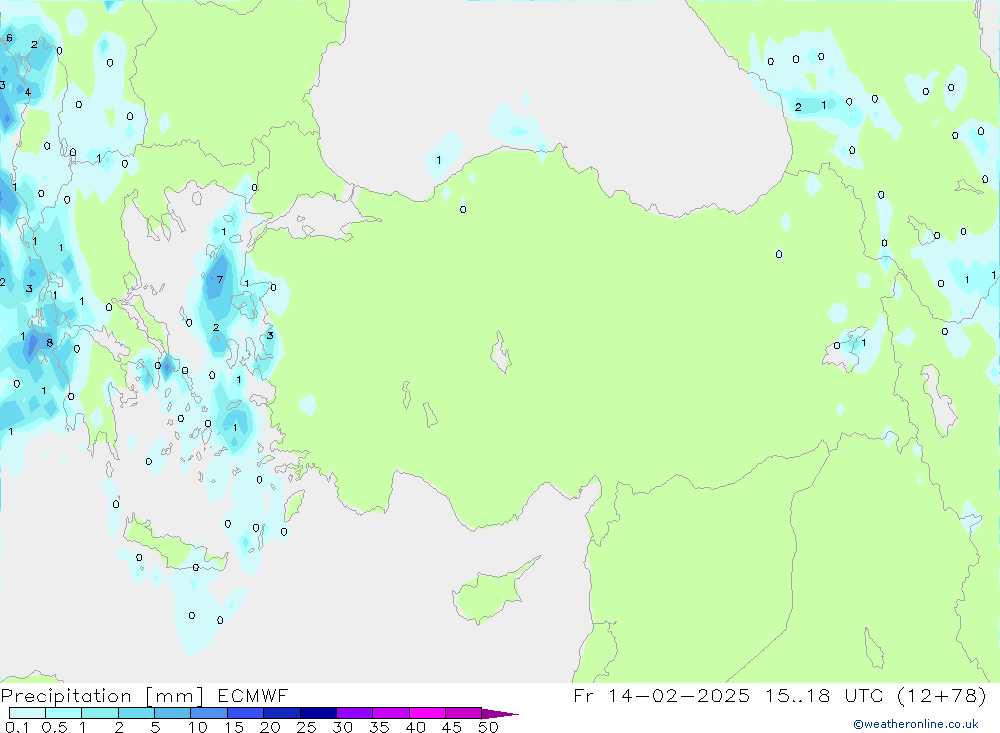Open the weatheronline.co.uk credit link

tap(916, 724)
